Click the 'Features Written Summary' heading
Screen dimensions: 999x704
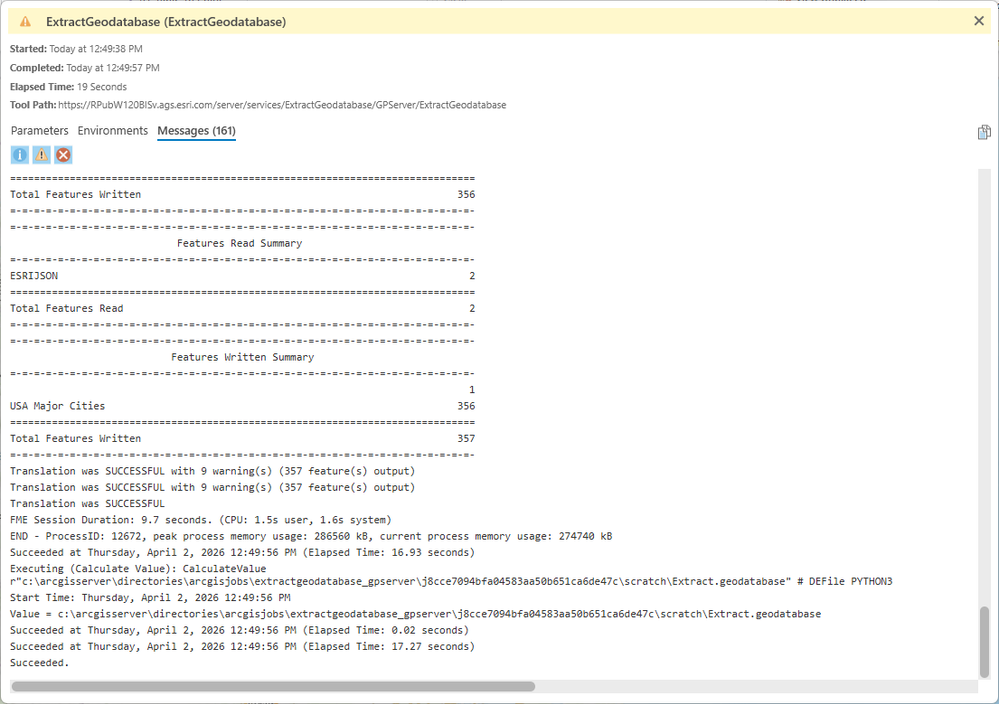[242, 357]
